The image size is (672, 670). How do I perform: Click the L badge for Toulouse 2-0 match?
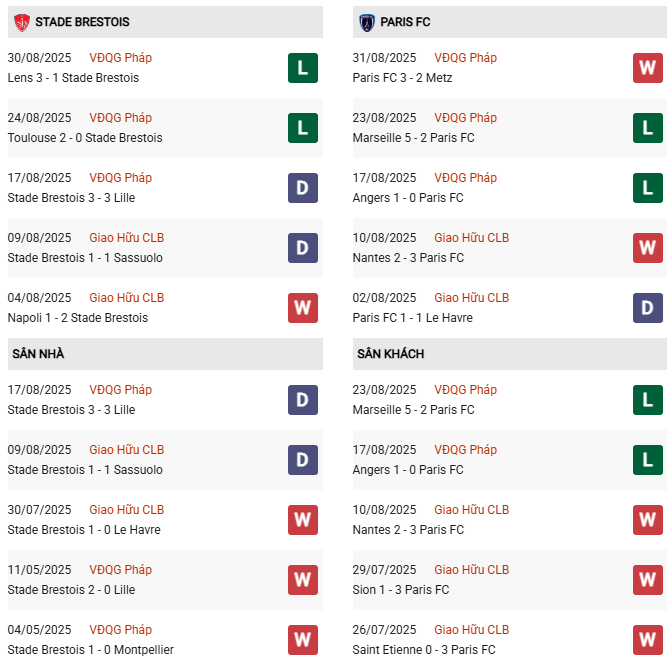tap(303, 128)
